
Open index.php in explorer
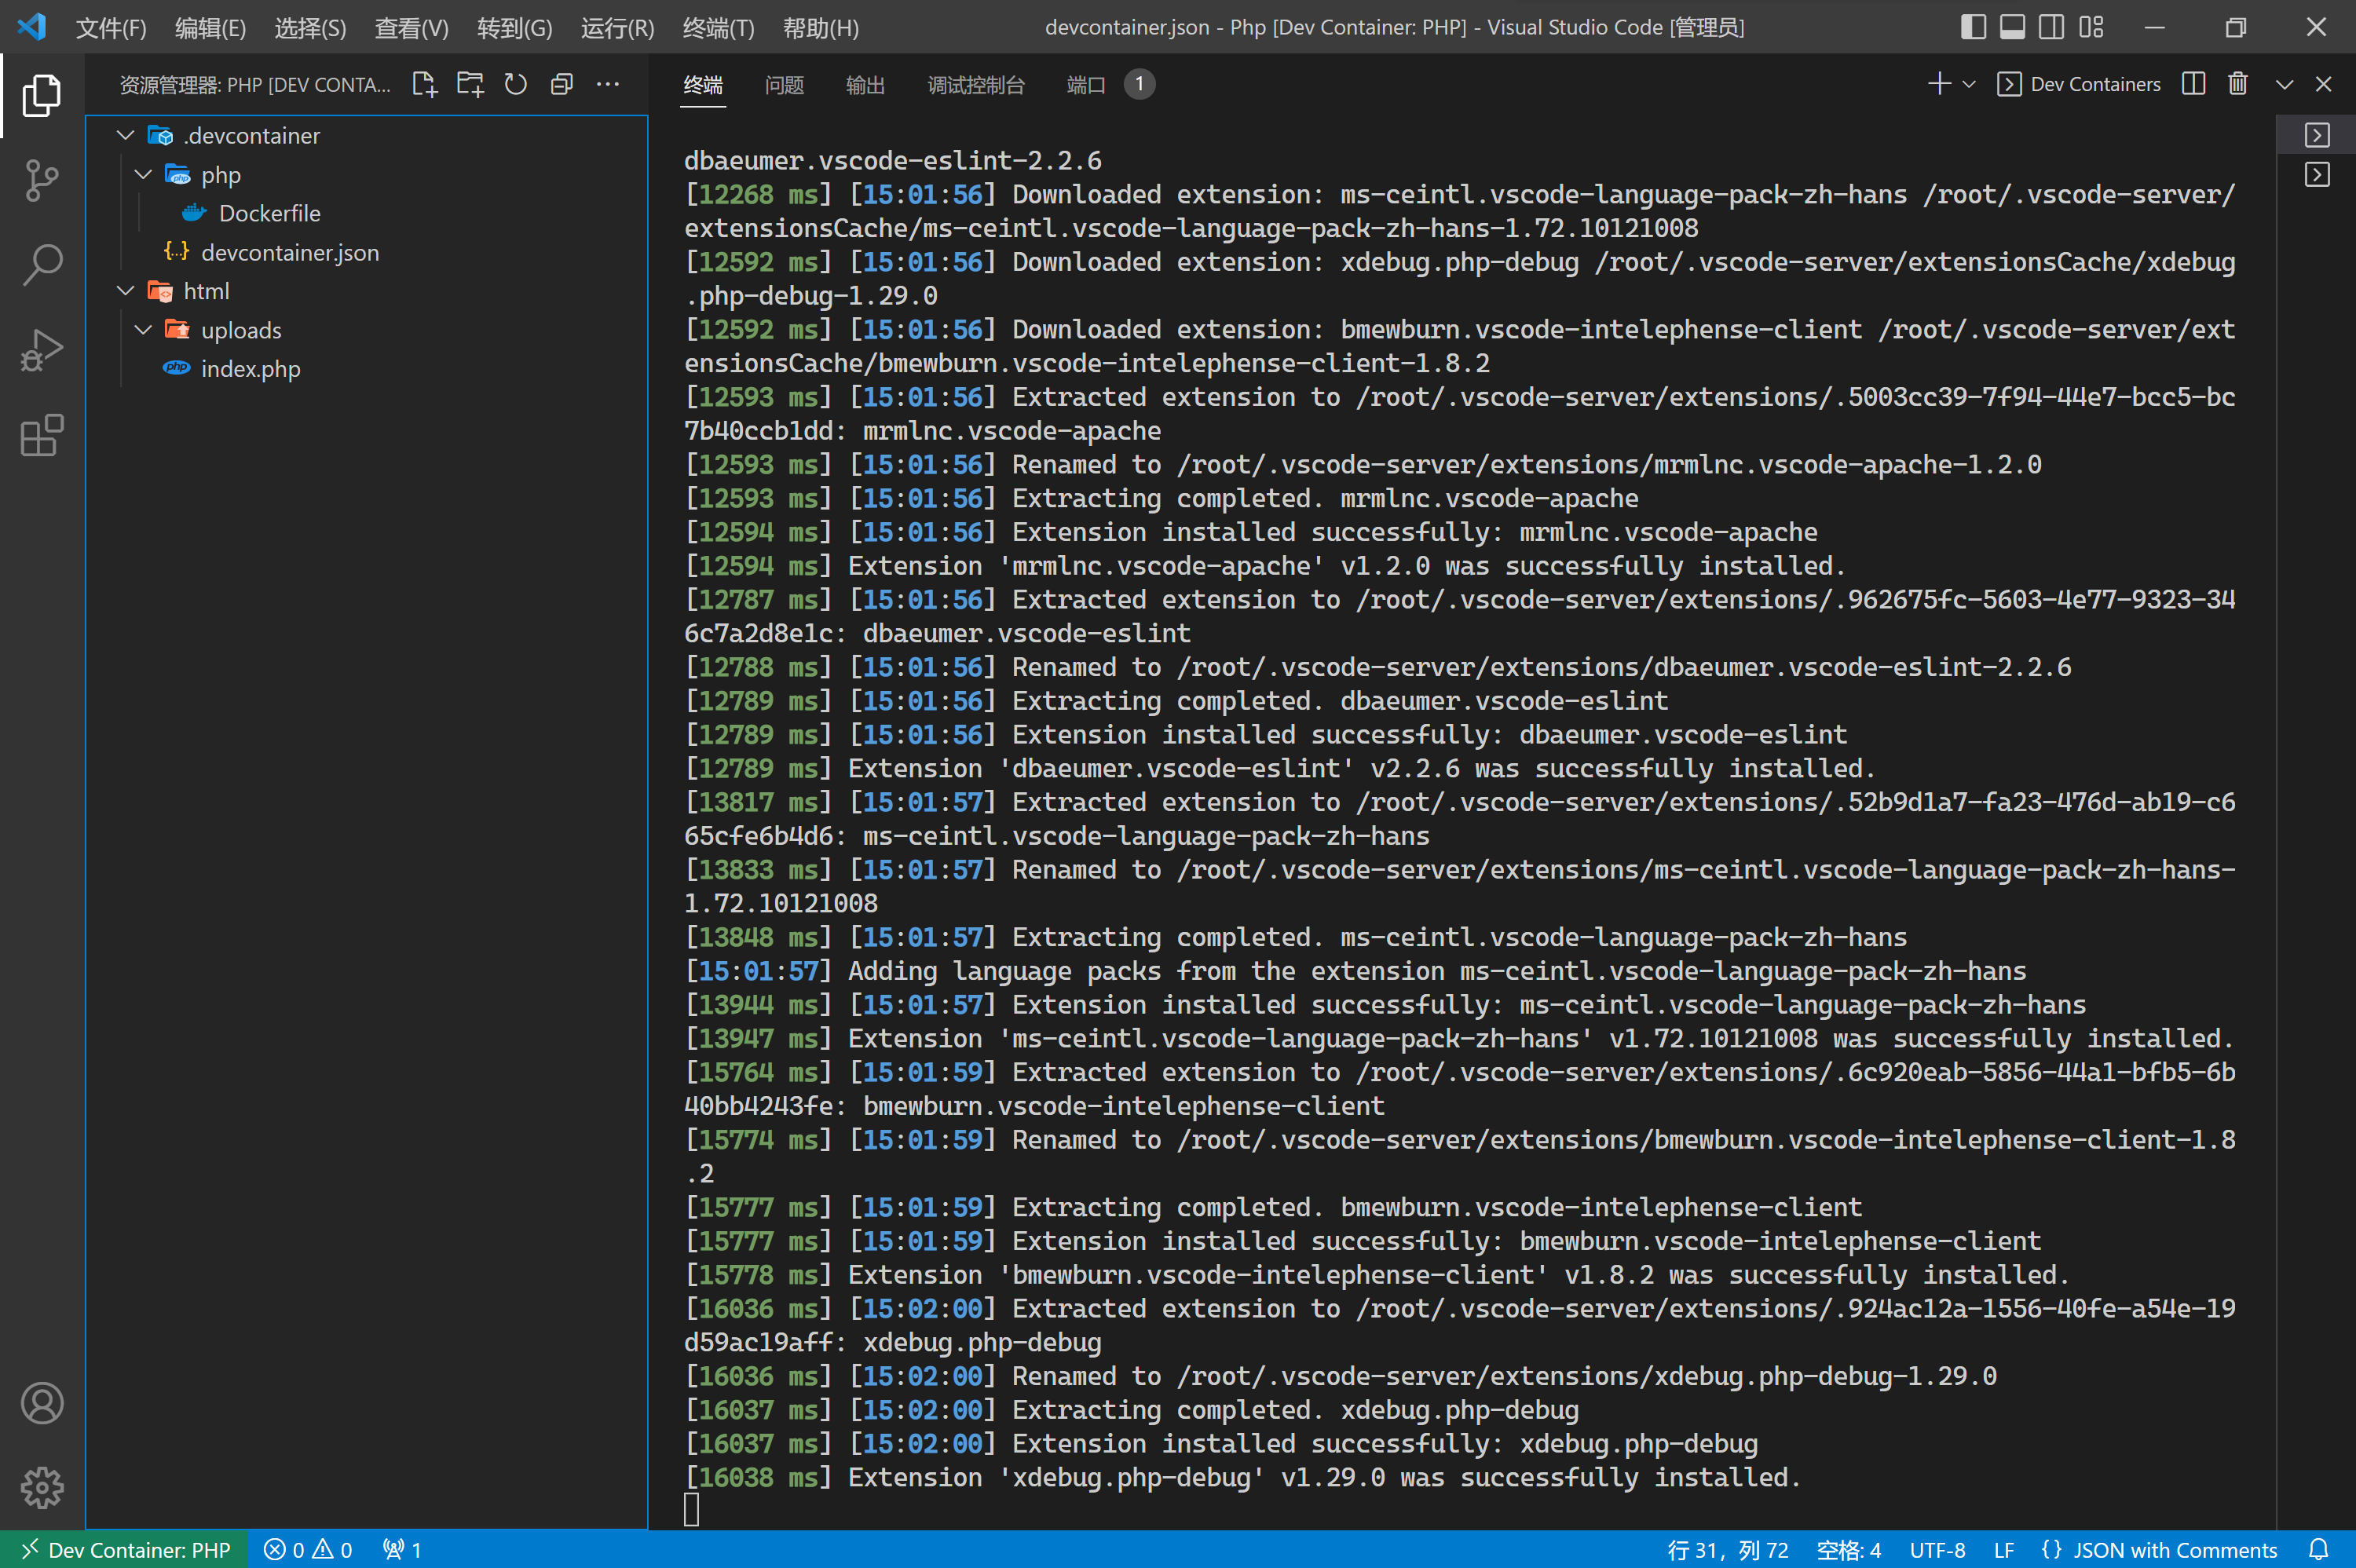(x=250, y=369)
